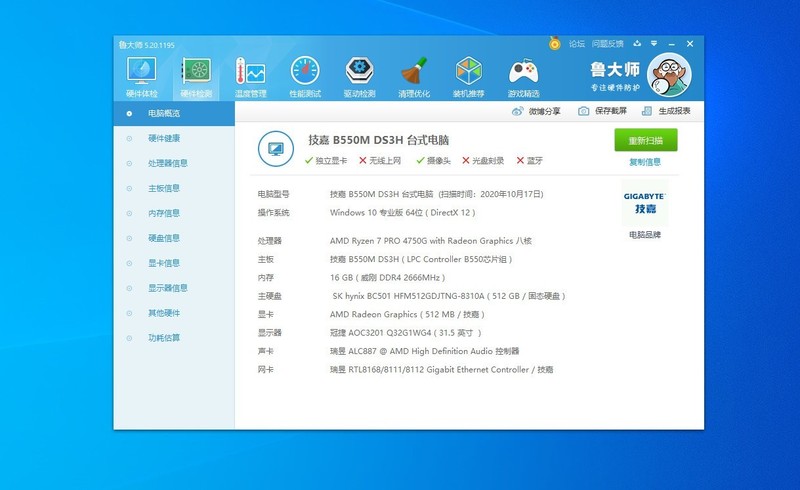Viewport: 800px width, 490px height.
Task: Click the 瑞昱 ALC887 sound card text
Action: pyautogui.click(x=424, y=351)
